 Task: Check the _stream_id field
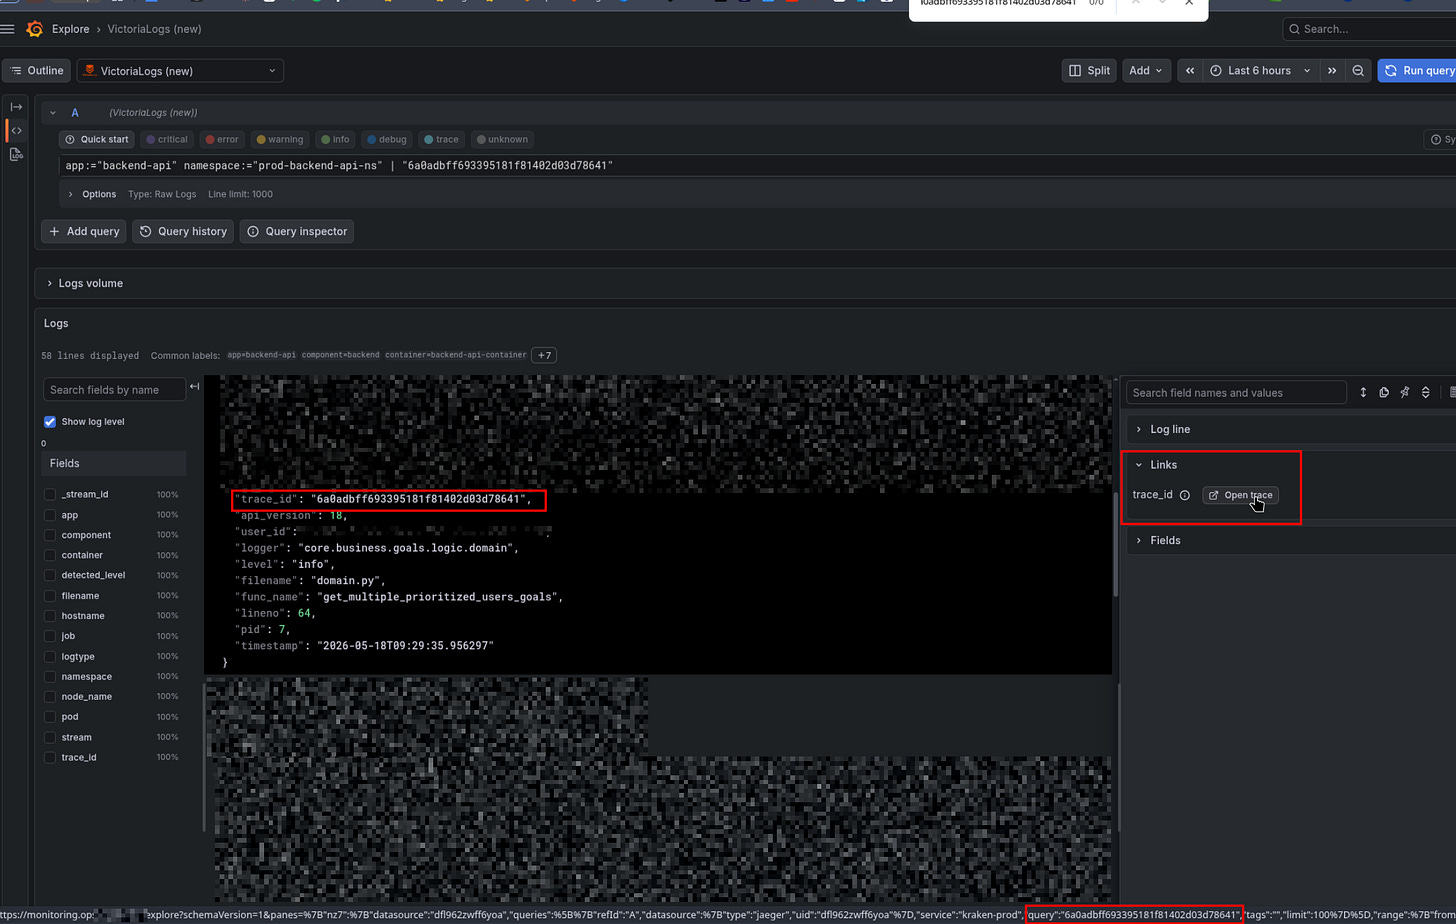pos(50,494)
